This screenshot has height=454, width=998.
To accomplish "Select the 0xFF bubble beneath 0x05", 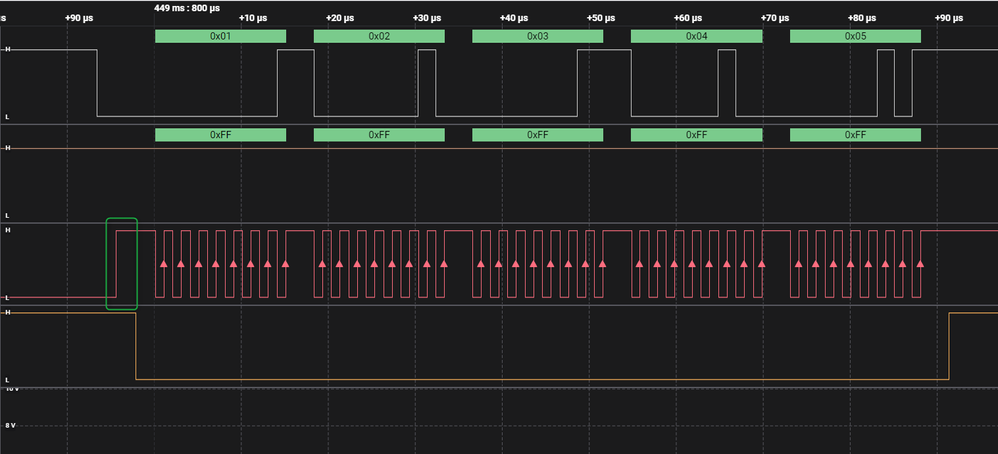I will click(x=855, y=135).
